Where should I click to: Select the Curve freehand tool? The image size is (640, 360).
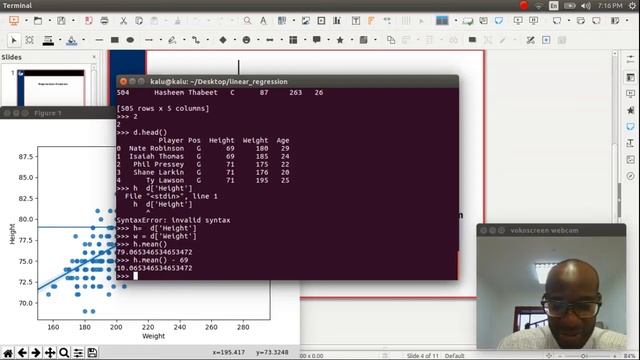click(x=172, y=40)
